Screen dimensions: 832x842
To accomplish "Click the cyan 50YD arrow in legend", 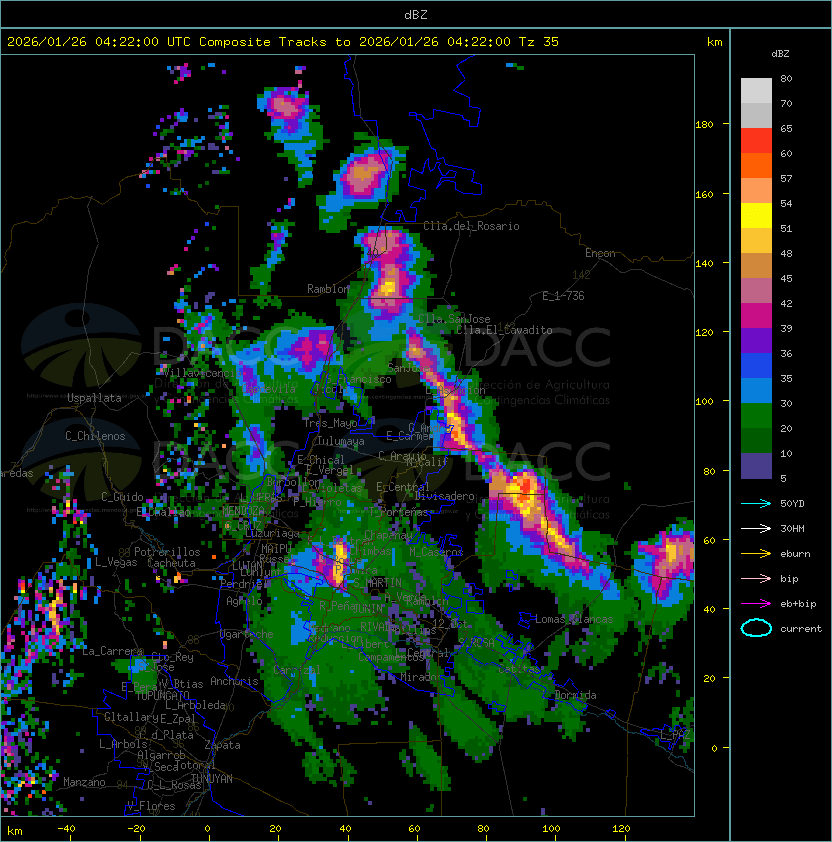I will [756, 503].
